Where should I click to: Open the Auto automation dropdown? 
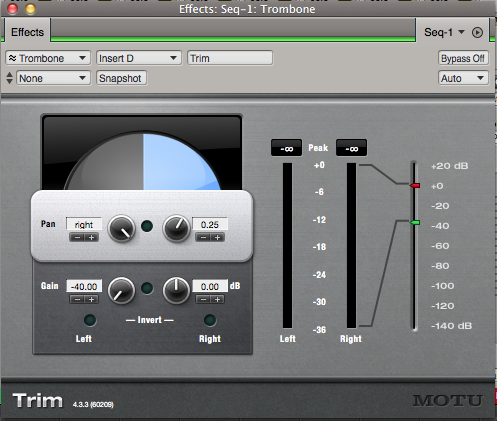[463, 78]
